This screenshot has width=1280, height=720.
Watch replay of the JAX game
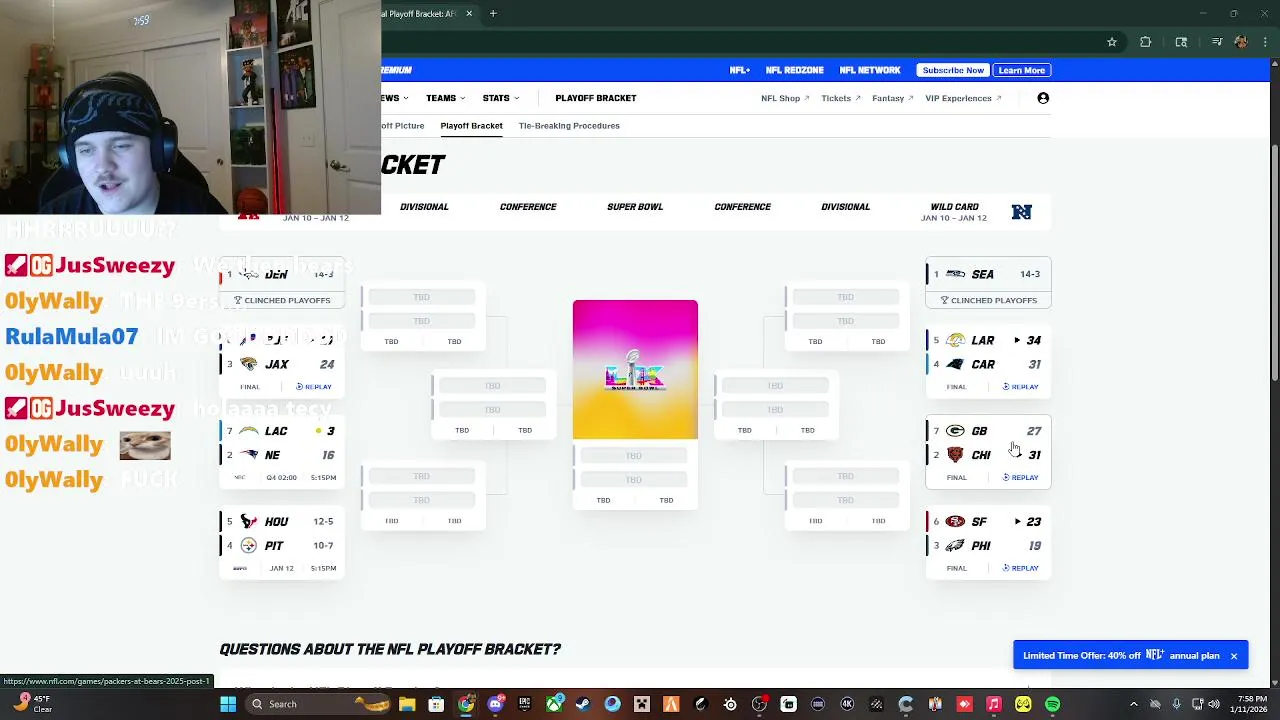(x=314, y=387)
